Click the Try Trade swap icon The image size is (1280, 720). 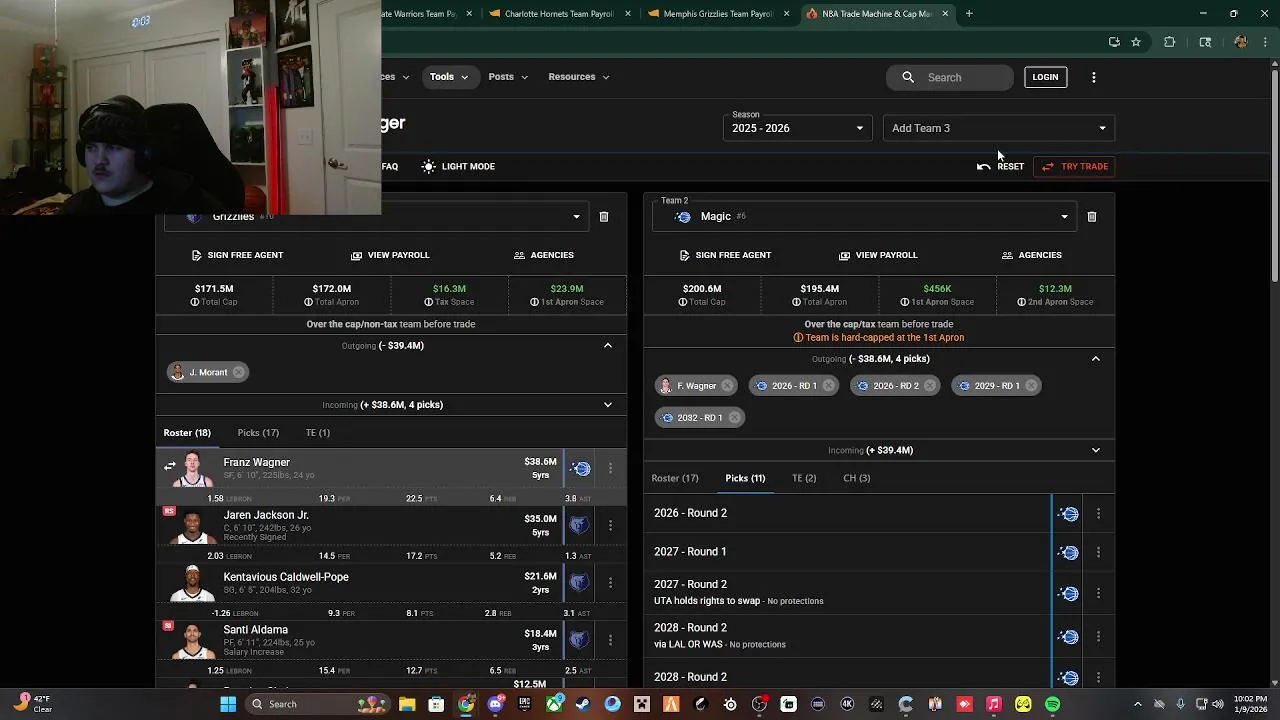coord(1047,166)
